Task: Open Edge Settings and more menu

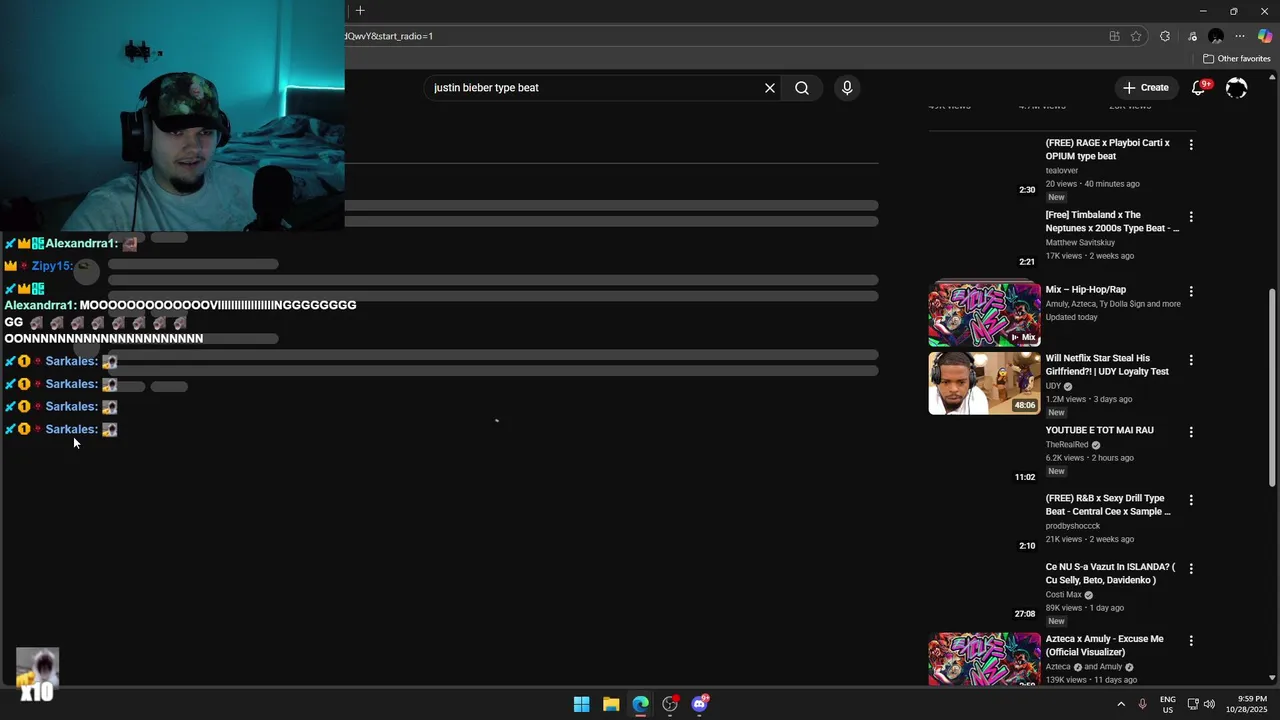Action: 1240,36
